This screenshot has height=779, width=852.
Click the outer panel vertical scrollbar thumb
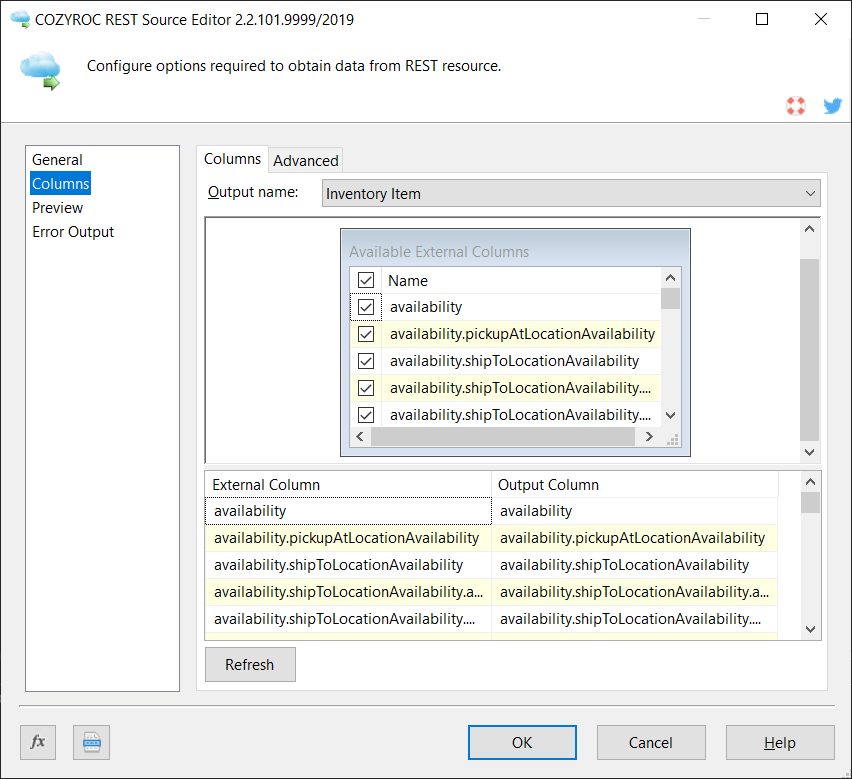point(809,350)
